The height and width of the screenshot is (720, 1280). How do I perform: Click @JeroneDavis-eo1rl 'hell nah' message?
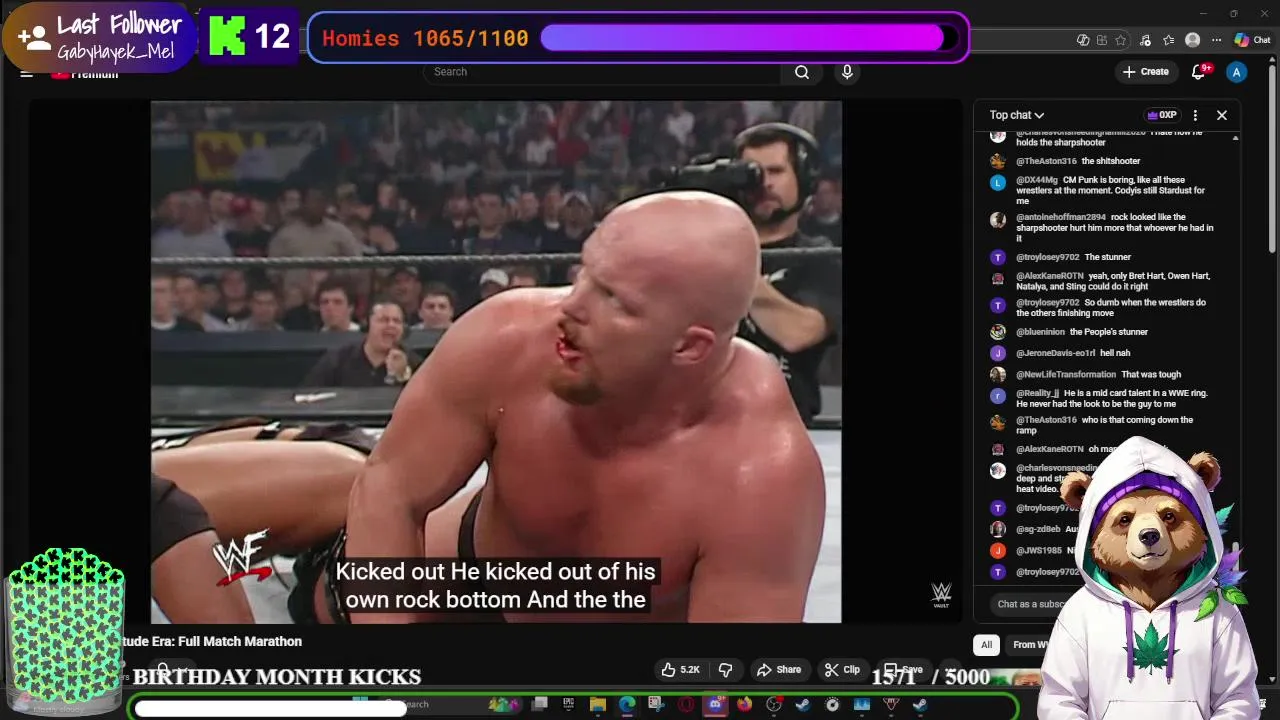pos(1073,353)
